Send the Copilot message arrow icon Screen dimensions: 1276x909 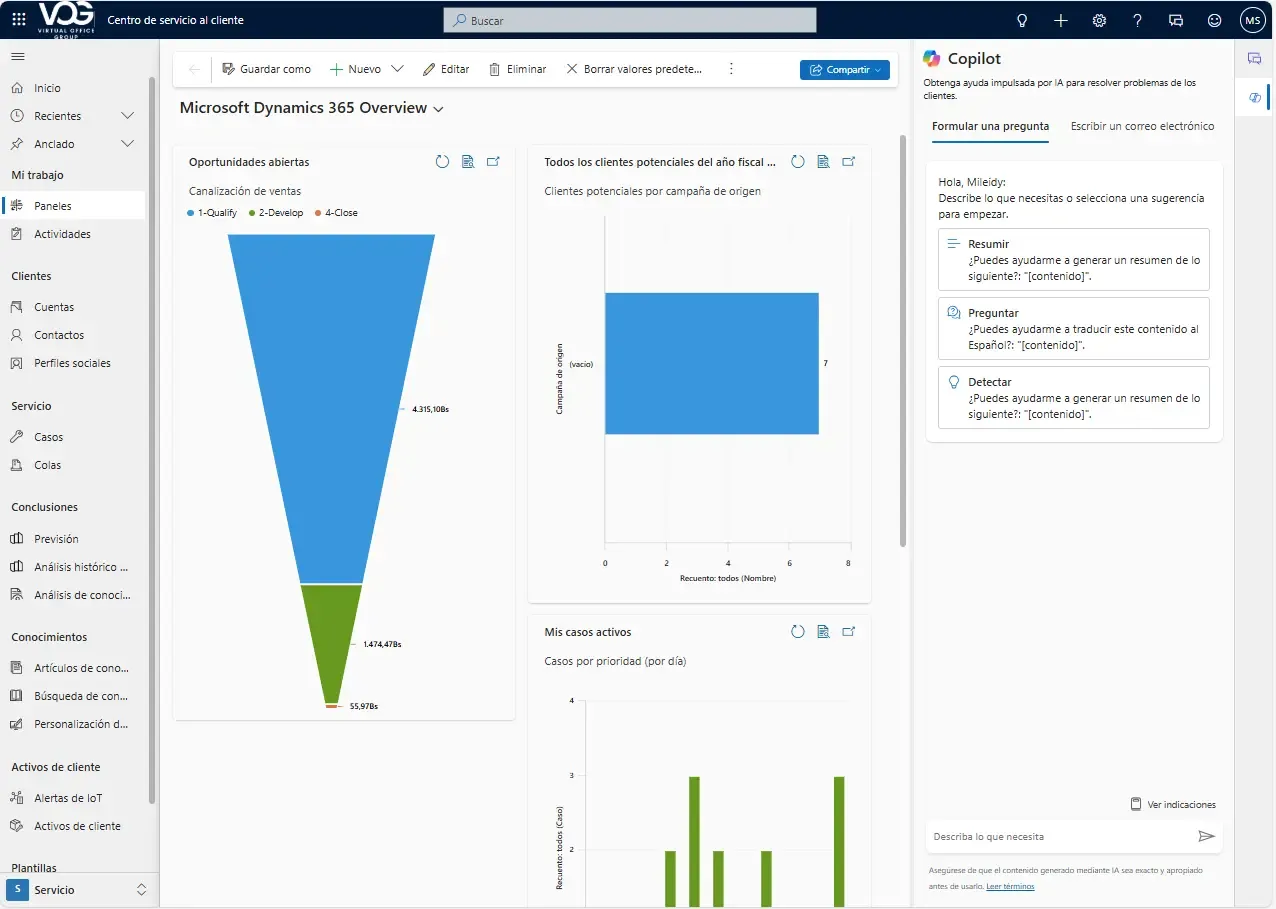(1206, 836)
